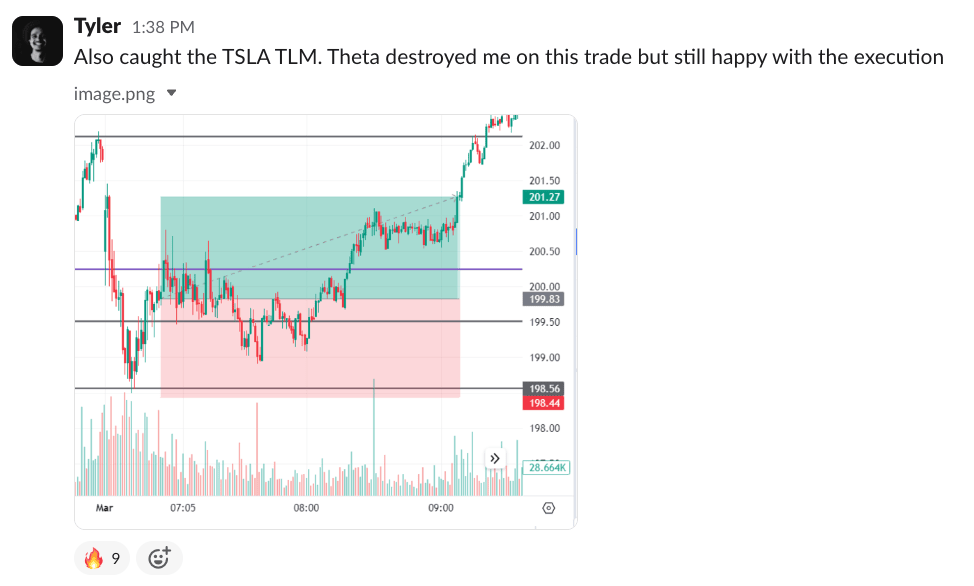This screenshot has width=974, height=586.
Task: Click the gray 199.83 entry price label
Action: (x=544, y=298)
